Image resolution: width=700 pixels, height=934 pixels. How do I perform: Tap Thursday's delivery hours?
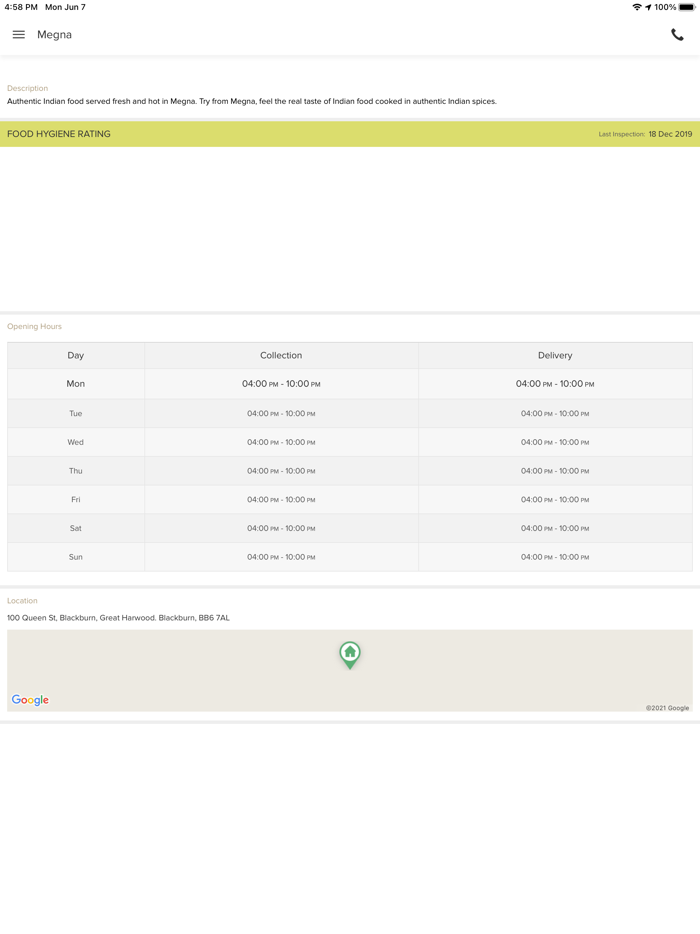click(x=555, y=471)
